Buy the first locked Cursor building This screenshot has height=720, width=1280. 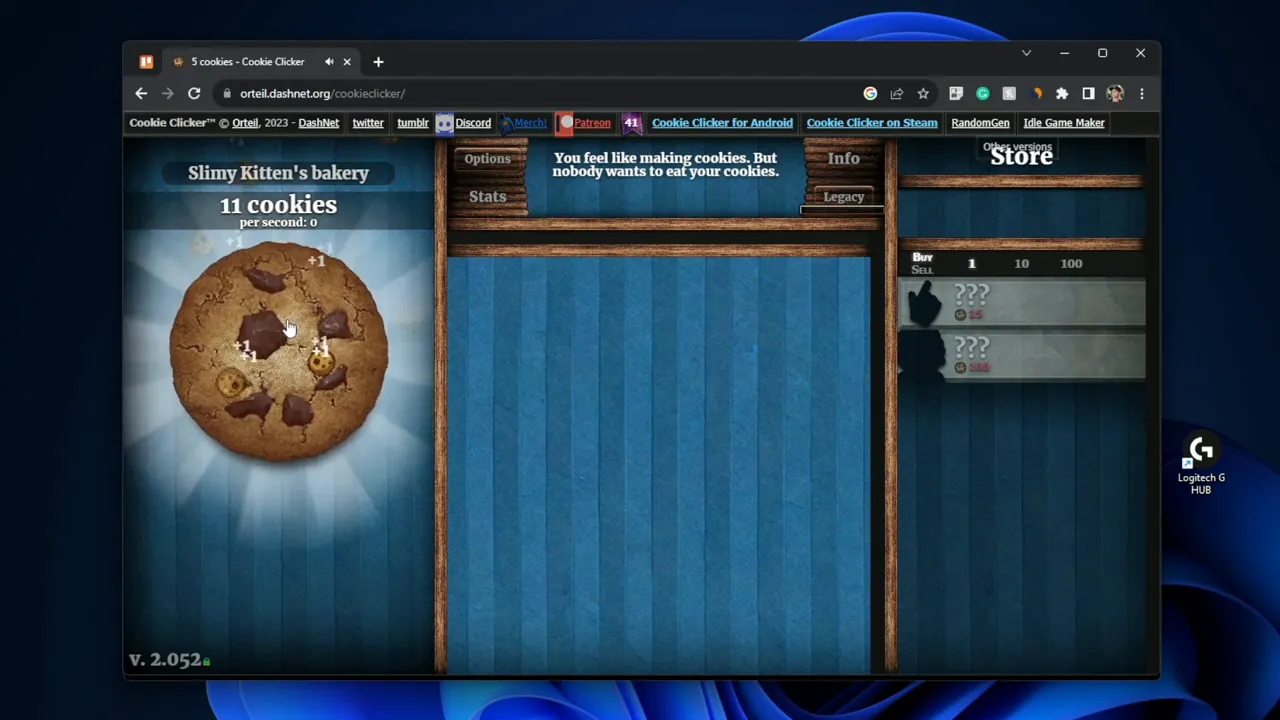pyautogui.click(x=1022, y=303)
